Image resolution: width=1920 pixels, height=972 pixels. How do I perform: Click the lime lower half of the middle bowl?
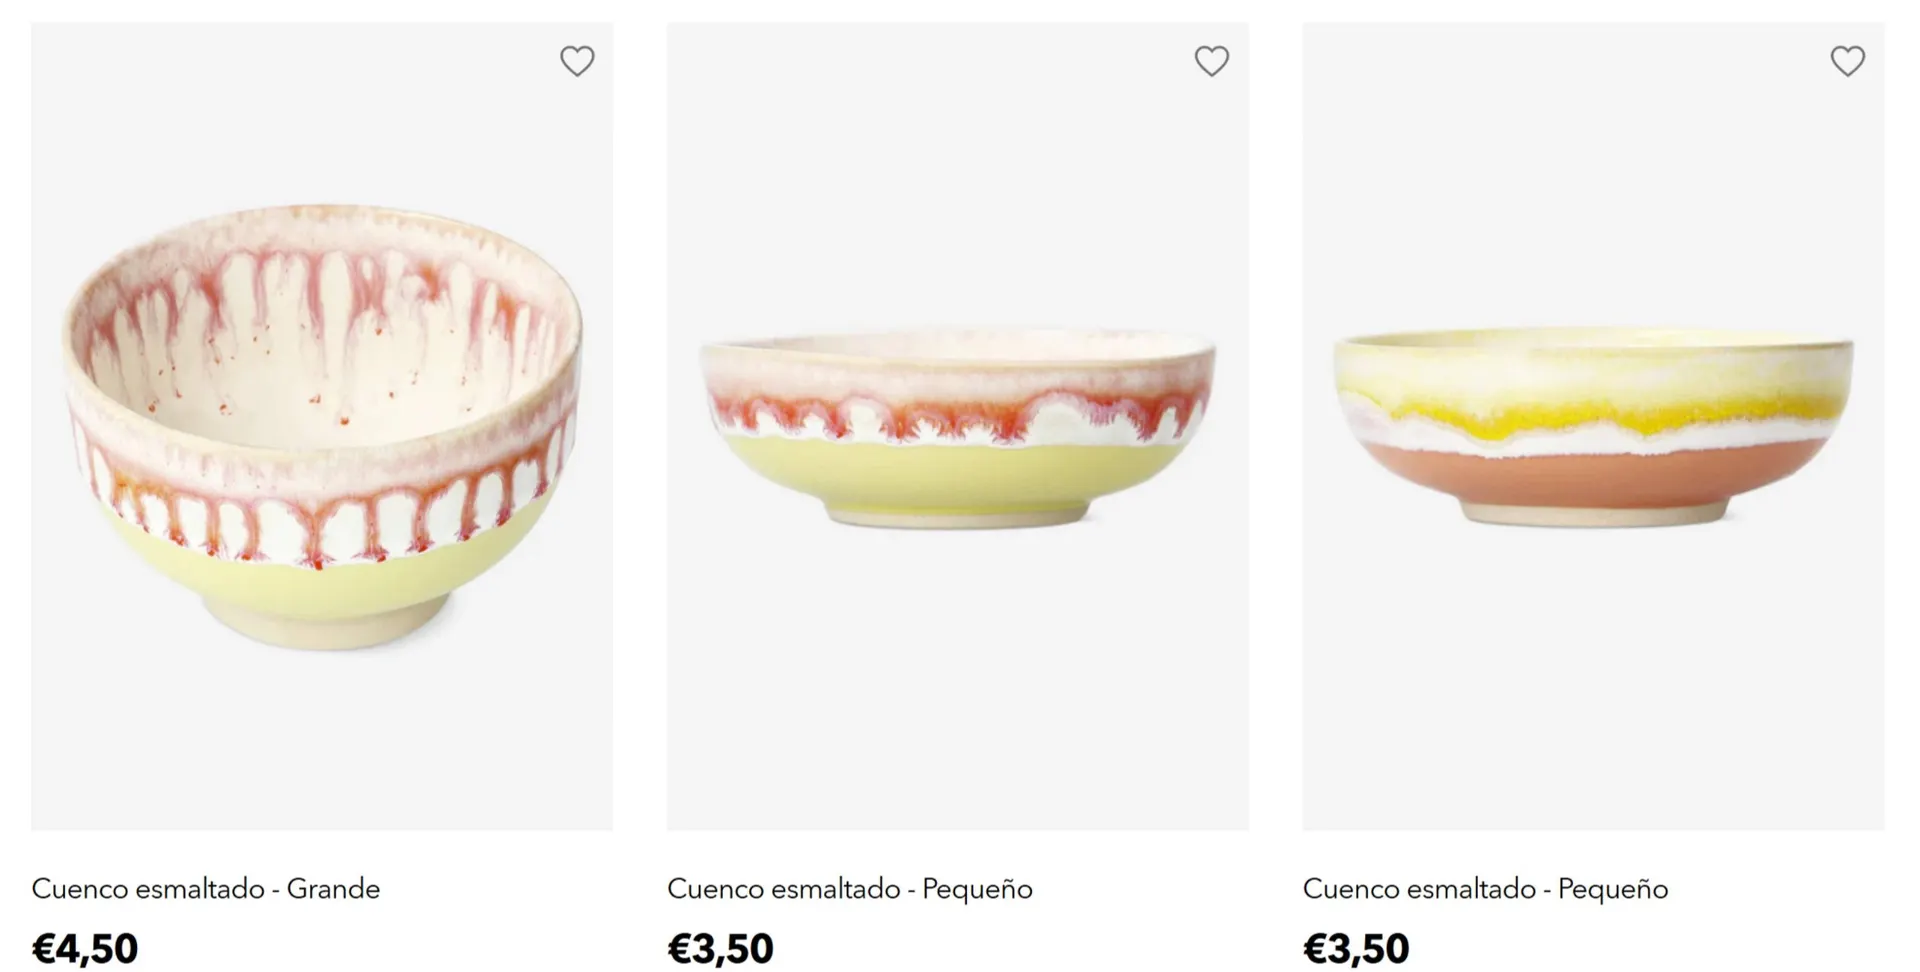[x=957, y=475]
